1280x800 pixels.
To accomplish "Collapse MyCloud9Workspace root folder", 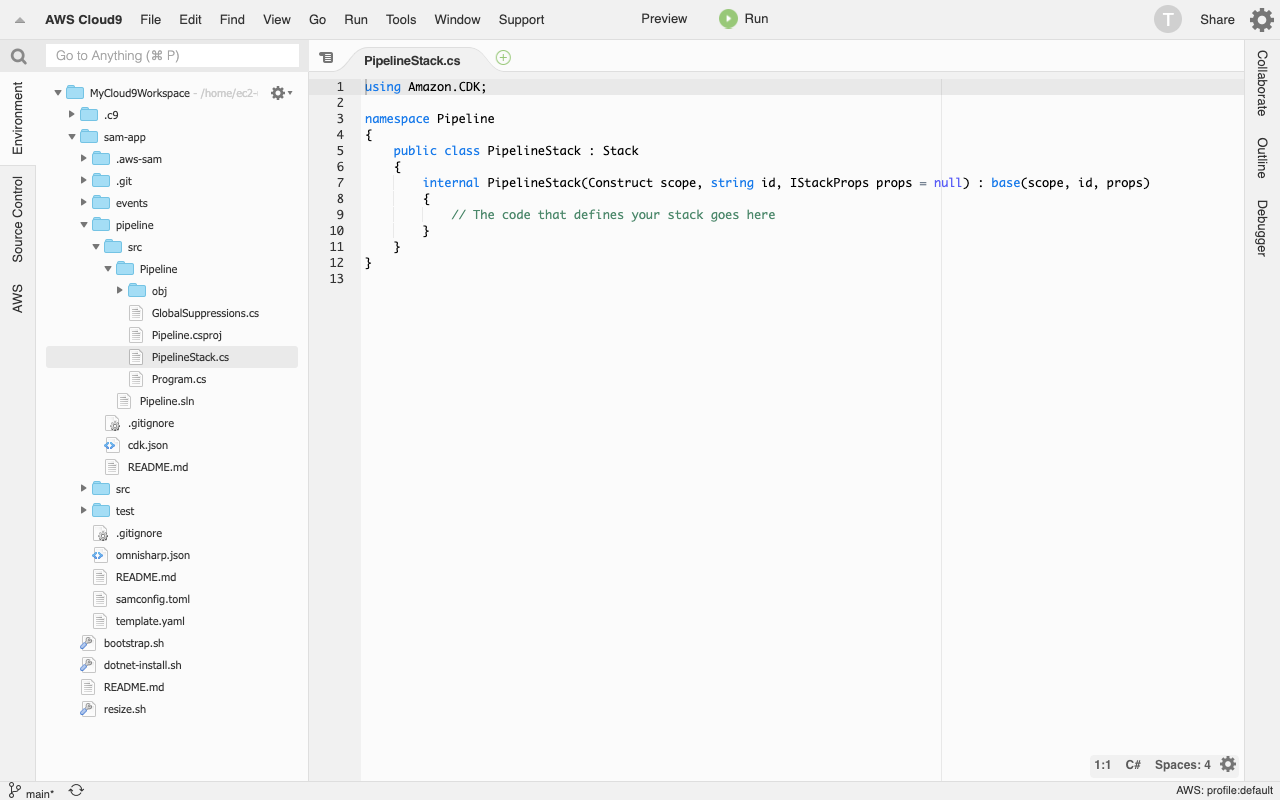I will [x=58, y=93].
